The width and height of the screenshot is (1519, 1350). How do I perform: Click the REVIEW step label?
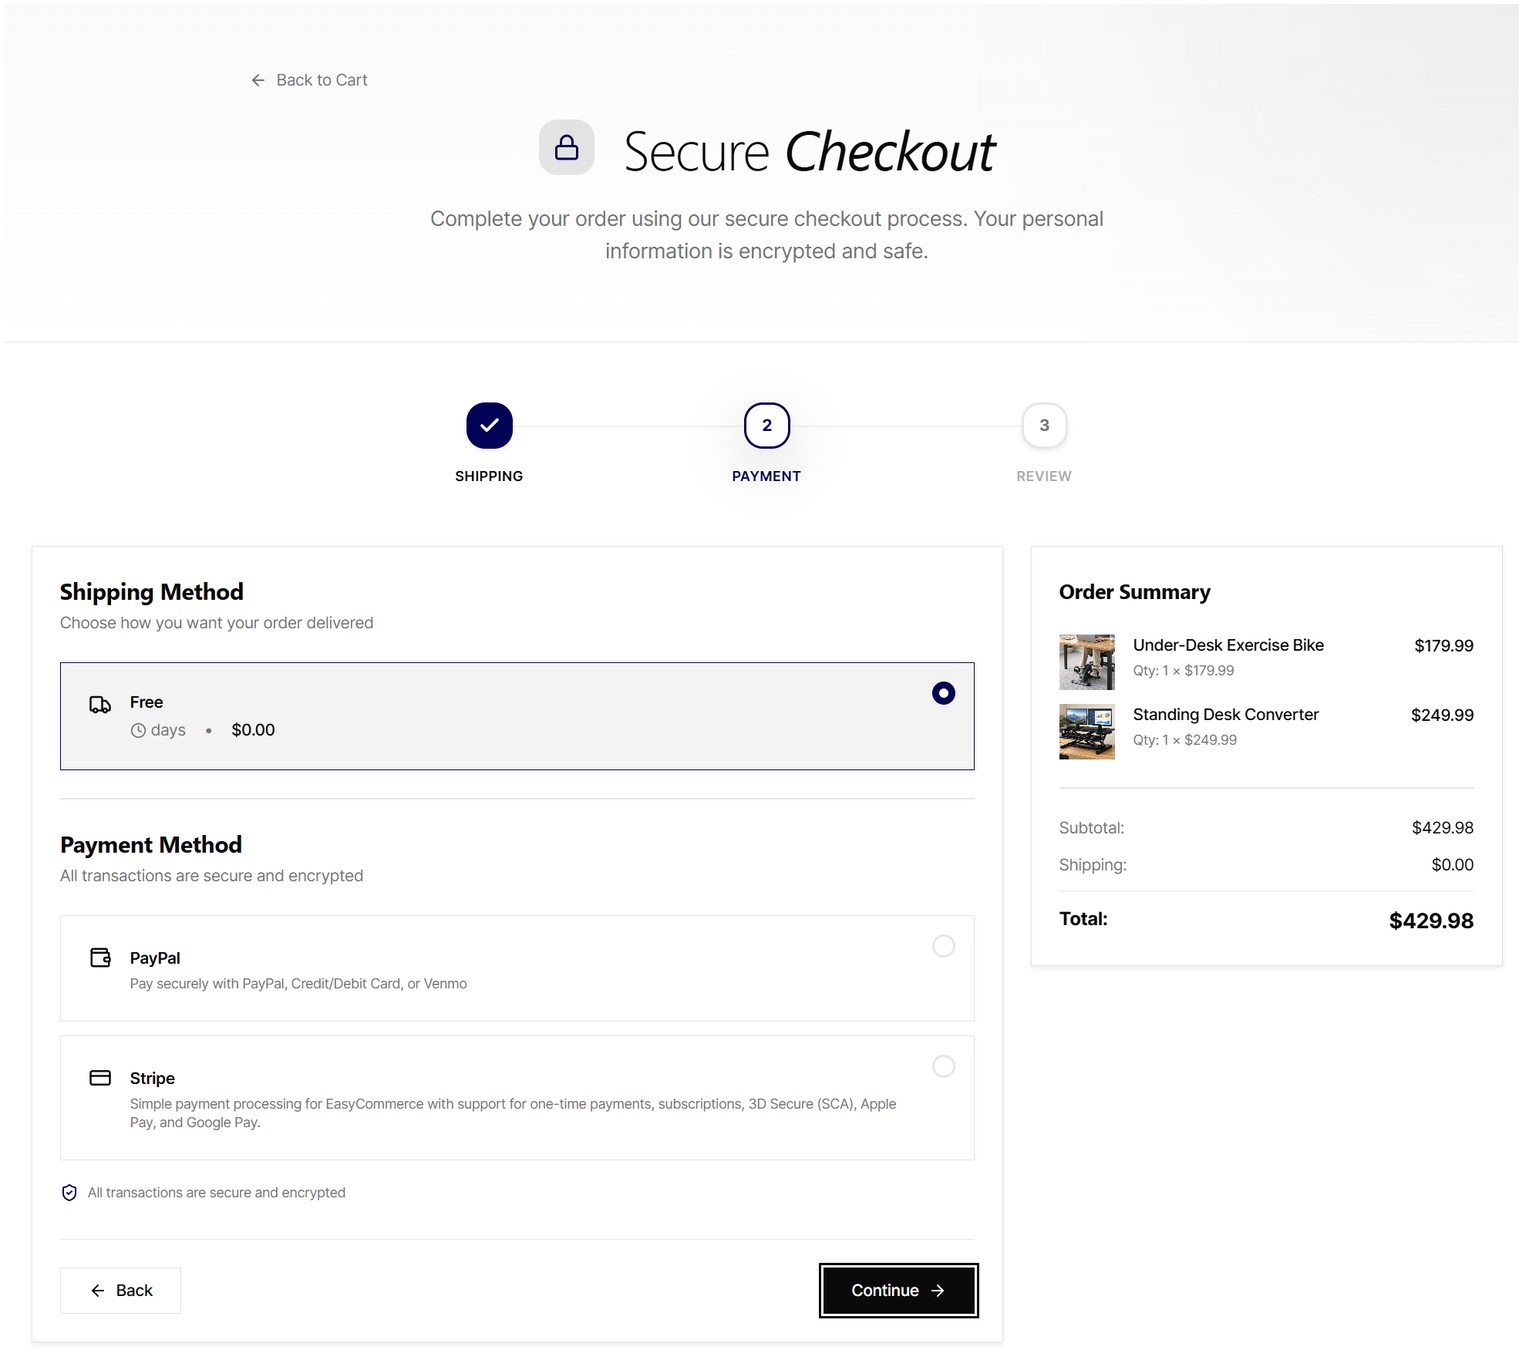click(x=1044, y=476)
